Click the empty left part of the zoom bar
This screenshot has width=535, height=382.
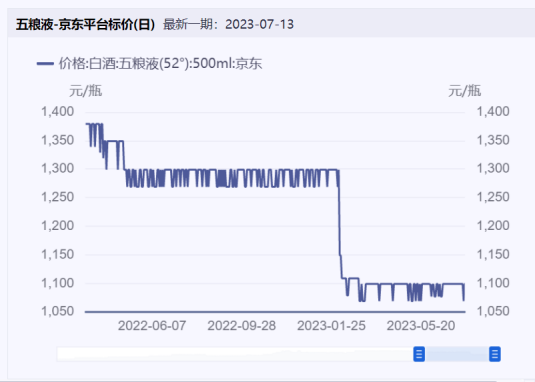(x=235, y=354)
